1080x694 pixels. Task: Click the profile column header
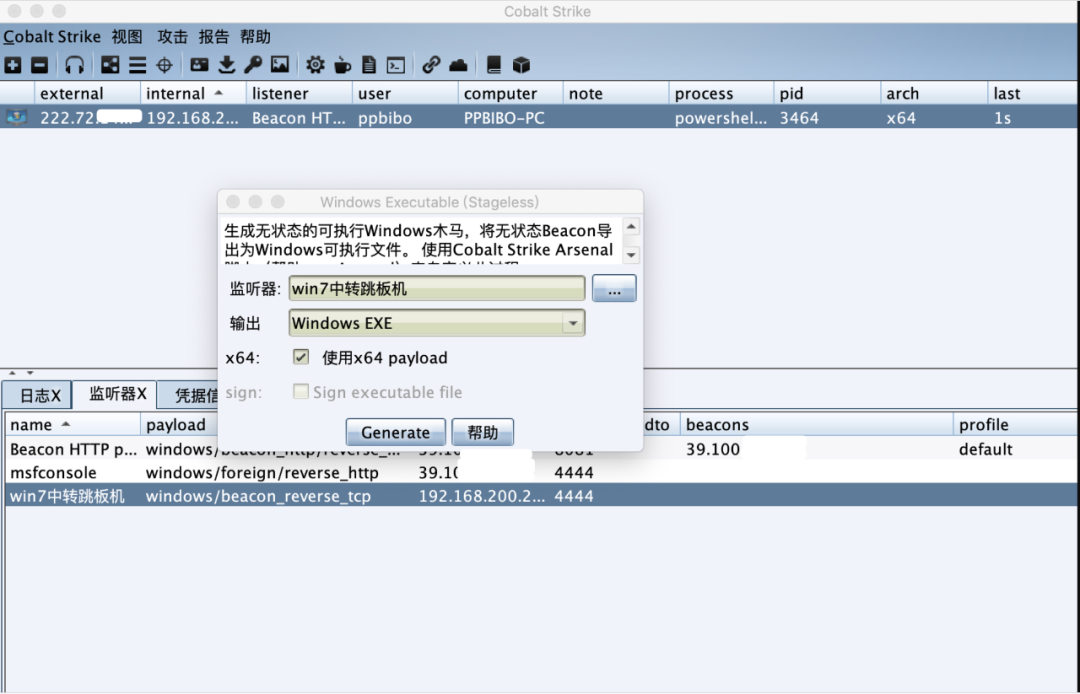point(1015,425)
